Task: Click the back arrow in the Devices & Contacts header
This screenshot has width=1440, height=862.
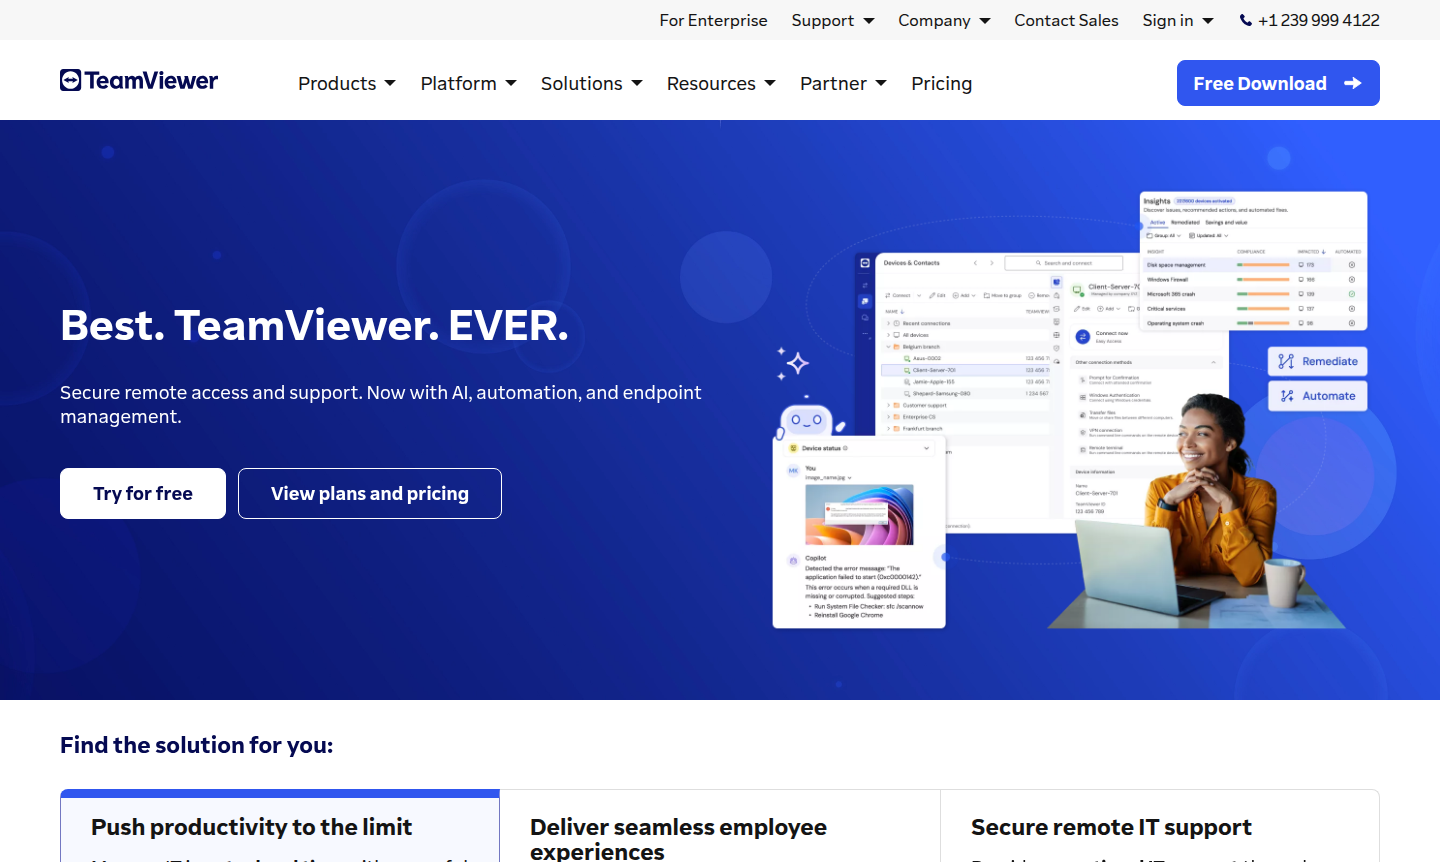Action: pyautogui.click(x=975, y=263)
